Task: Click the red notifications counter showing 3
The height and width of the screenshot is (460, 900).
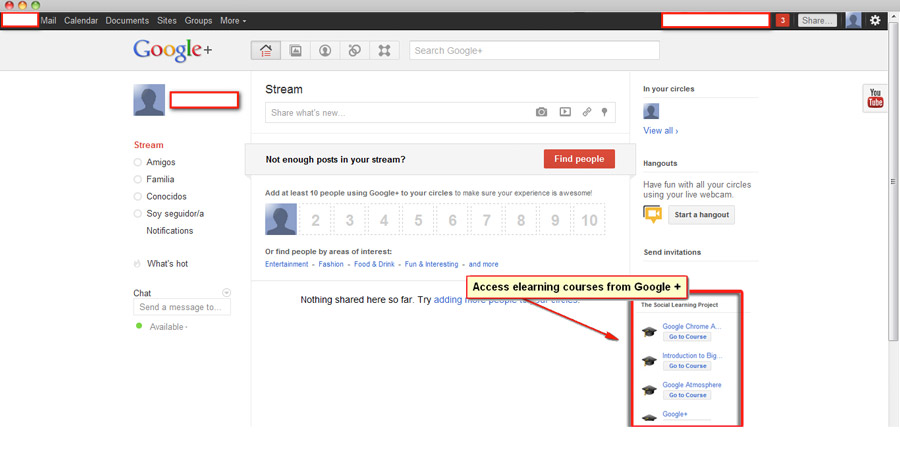Action: pos(782,21)
